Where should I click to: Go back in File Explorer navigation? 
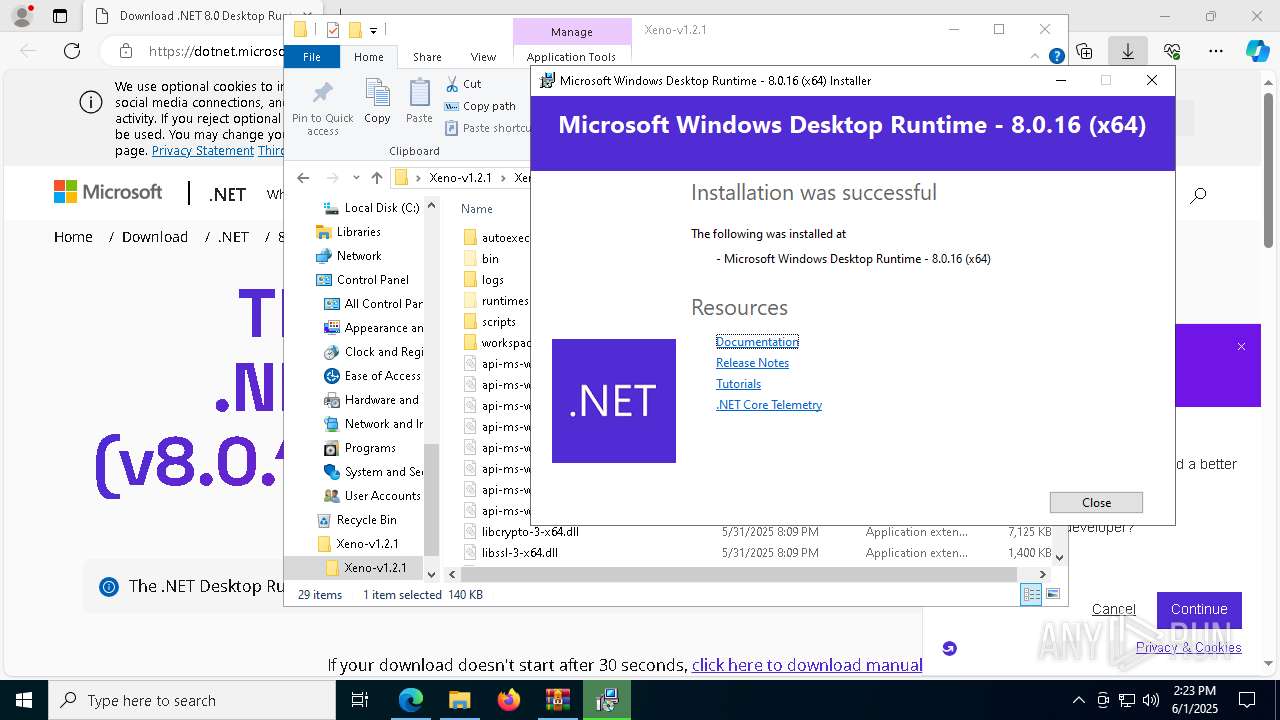coord(304,178)
